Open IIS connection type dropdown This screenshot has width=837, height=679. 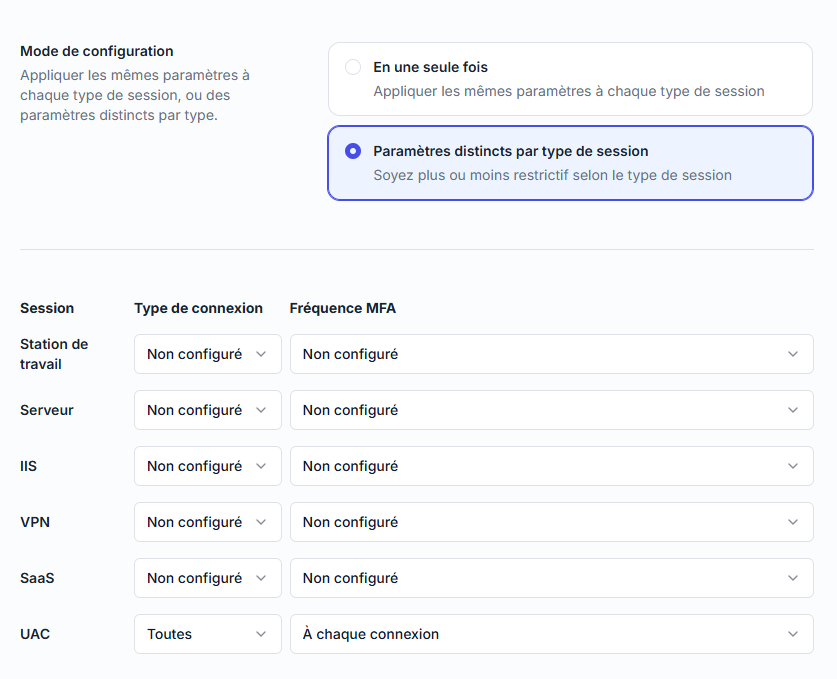[207, 466]
